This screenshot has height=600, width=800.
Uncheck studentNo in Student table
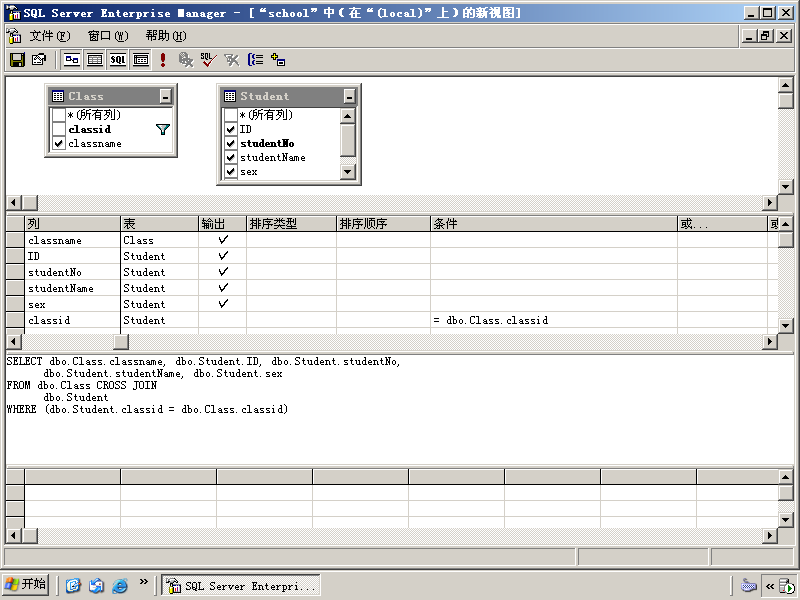[x=231, y=143]
